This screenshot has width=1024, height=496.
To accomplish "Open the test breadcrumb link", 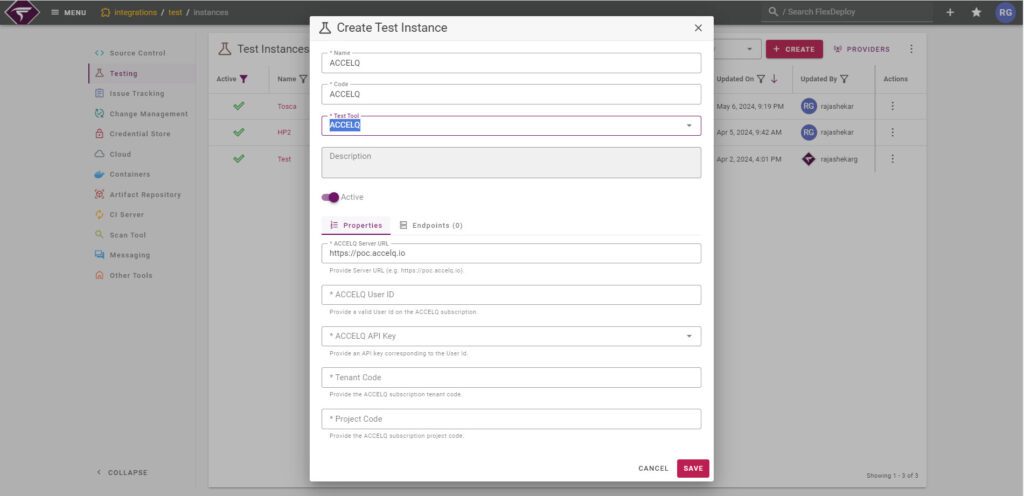I will [x=175, y=12].
